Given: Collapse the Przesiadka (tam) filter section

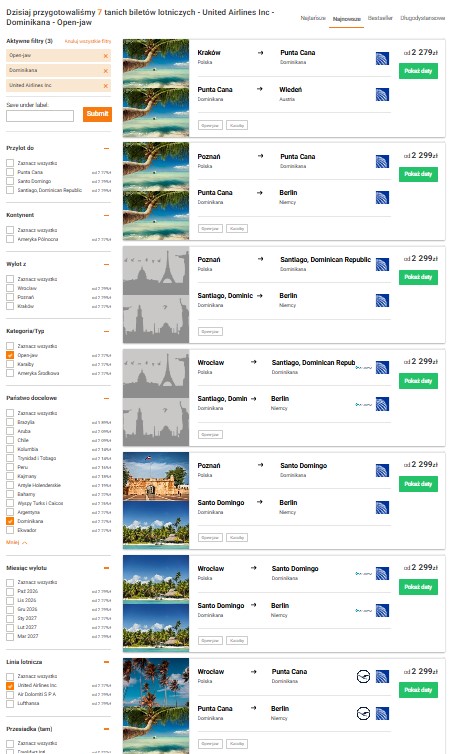Looking at the screenshot, I should [x=106, y=729].
